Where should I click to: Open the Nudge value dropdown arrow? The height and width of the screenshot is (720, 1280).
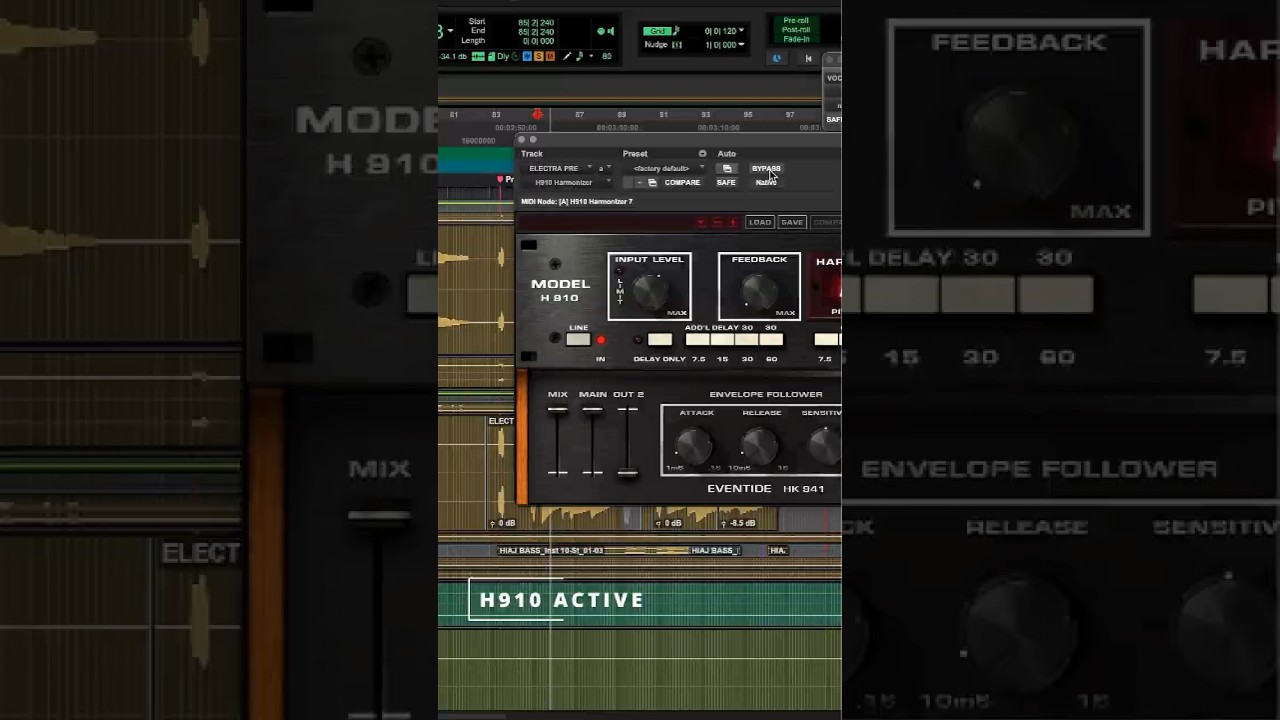tap(741, 45)
